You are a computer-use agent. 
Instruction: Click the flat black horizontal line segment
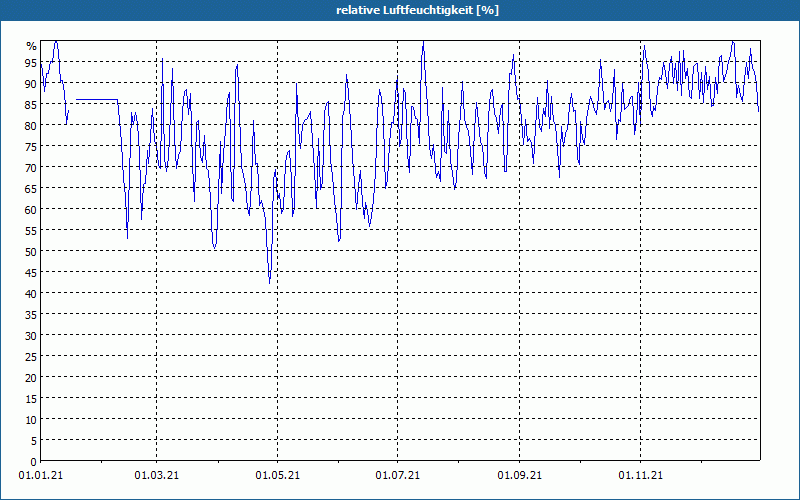(x=97, y=100)
